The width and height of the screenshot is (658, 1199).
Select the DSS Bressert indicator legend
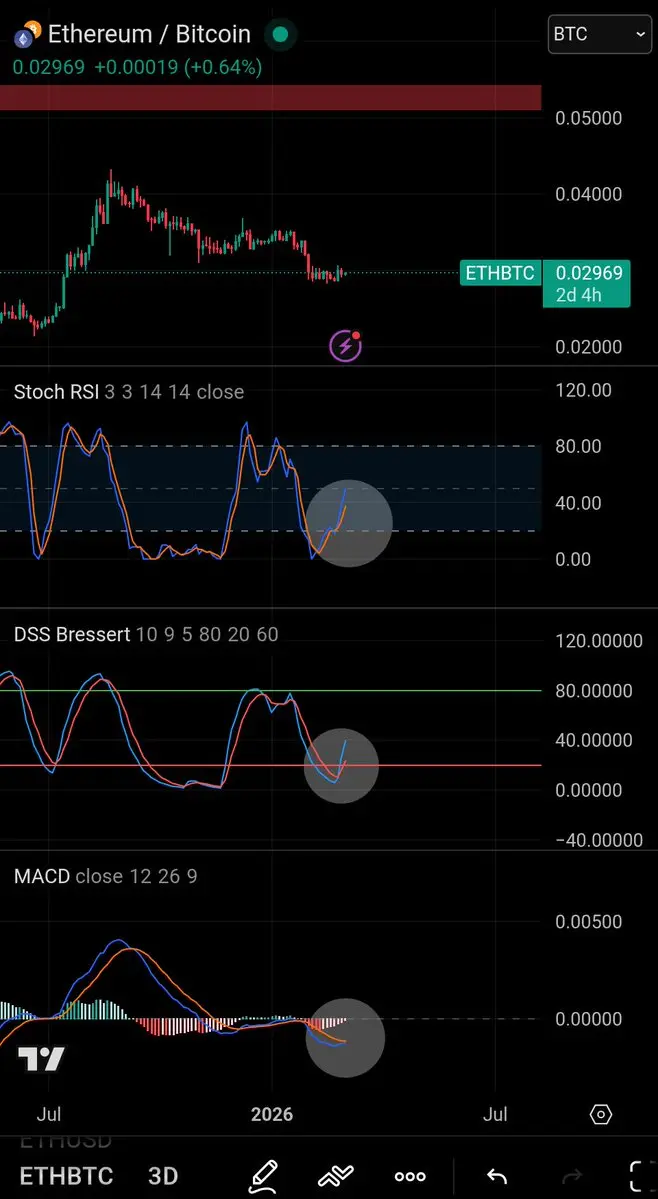[x=146, y=634]
